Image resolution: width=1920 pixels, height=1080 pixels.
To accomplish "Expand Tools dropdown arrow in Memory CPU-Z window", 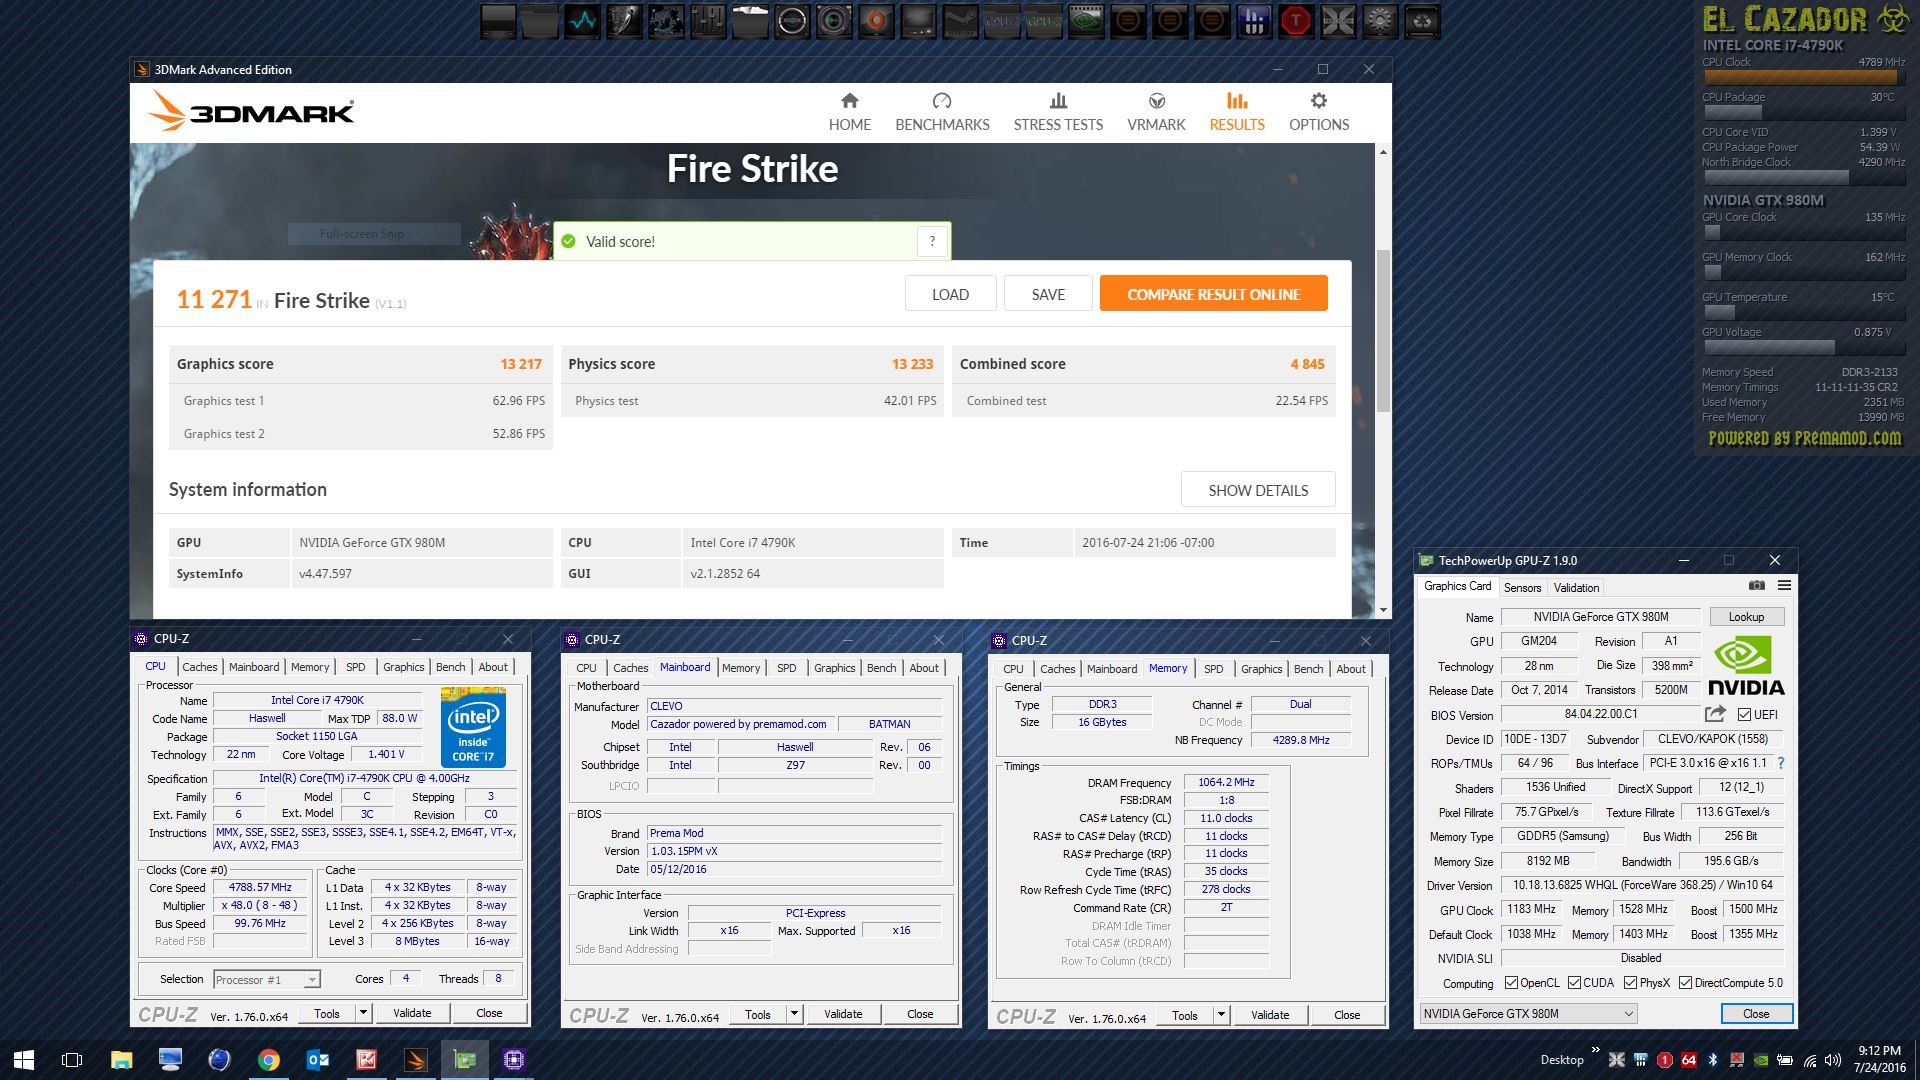I will 1221,1015.
